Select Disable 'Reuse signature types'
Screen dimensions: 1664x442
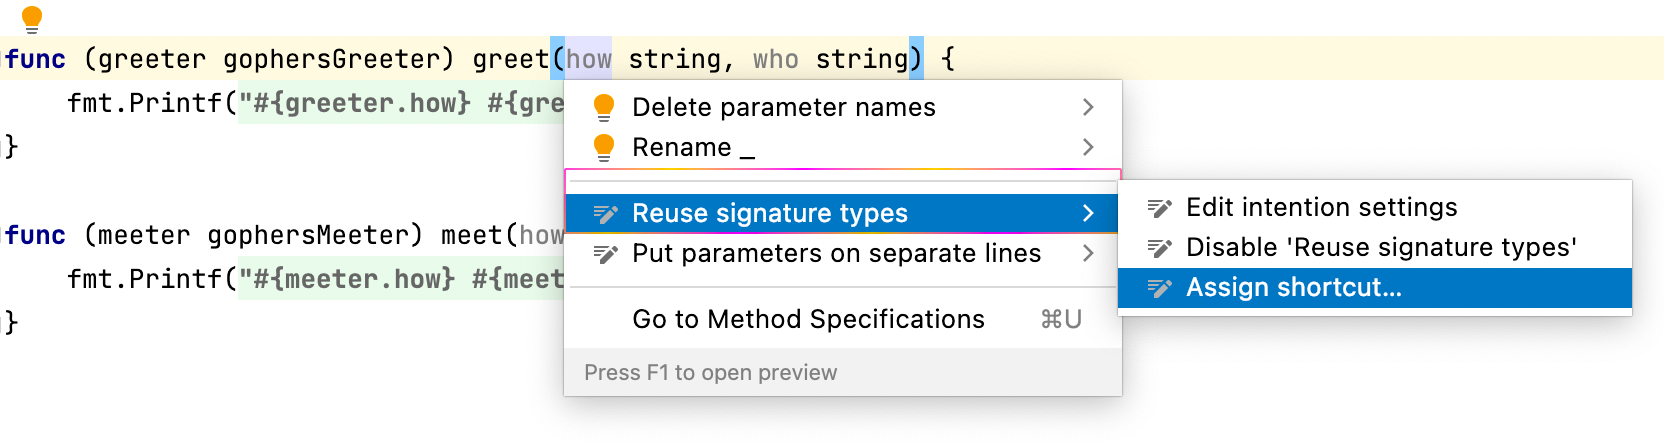pyautogui.click(x=1375, y=247)
